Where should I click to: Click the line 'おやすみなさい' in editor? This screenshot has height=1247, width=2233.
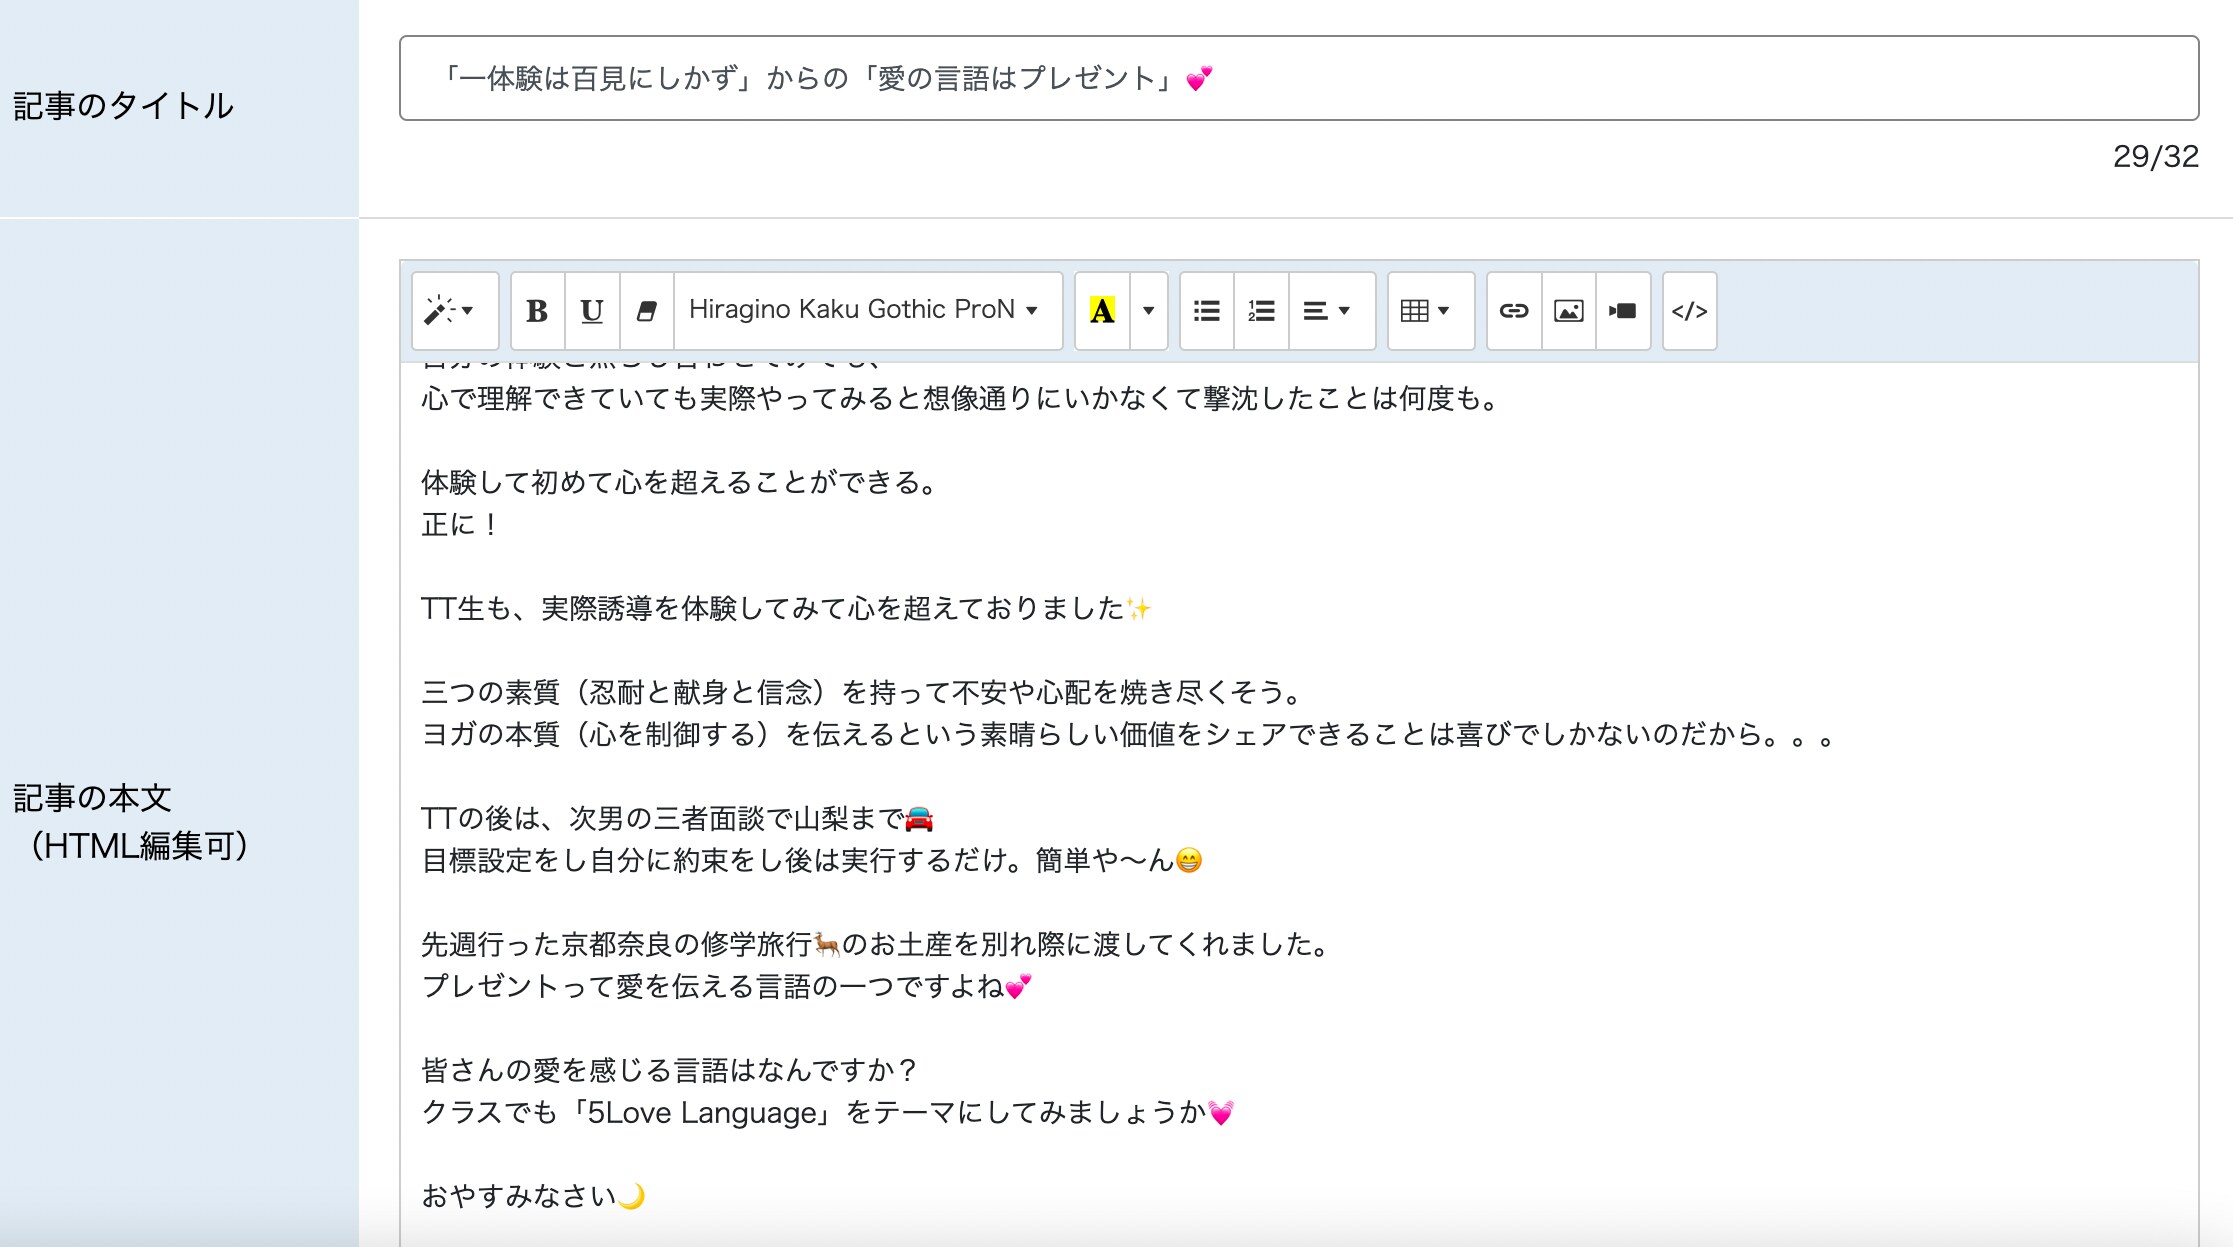click(520, 1196)
